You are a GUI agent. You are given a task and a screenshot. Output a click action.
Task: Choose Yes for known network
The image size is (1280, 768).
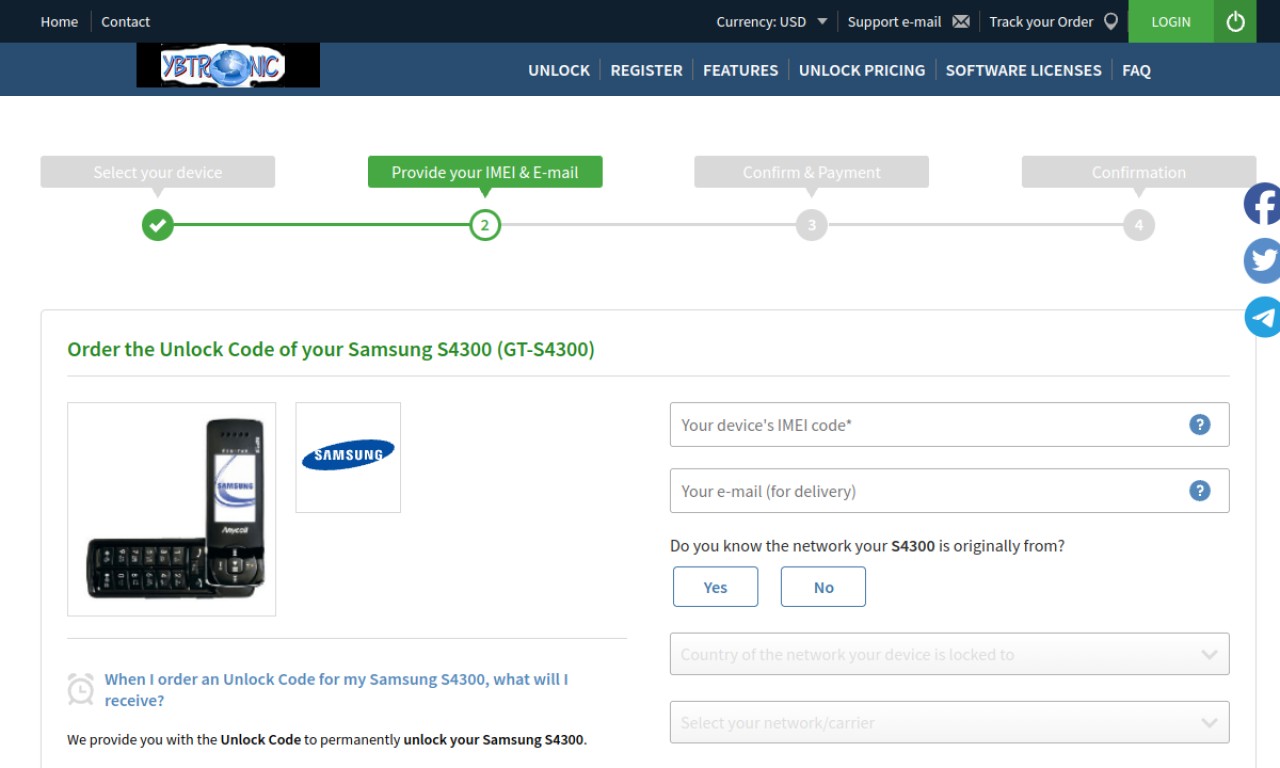coord(715,587)
